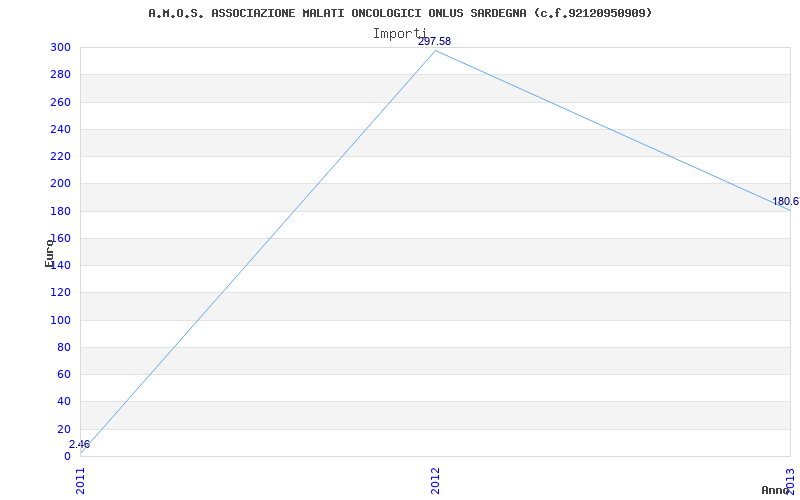Select the 297.58 data point label

pyautogui.click(x=434, y=41)
